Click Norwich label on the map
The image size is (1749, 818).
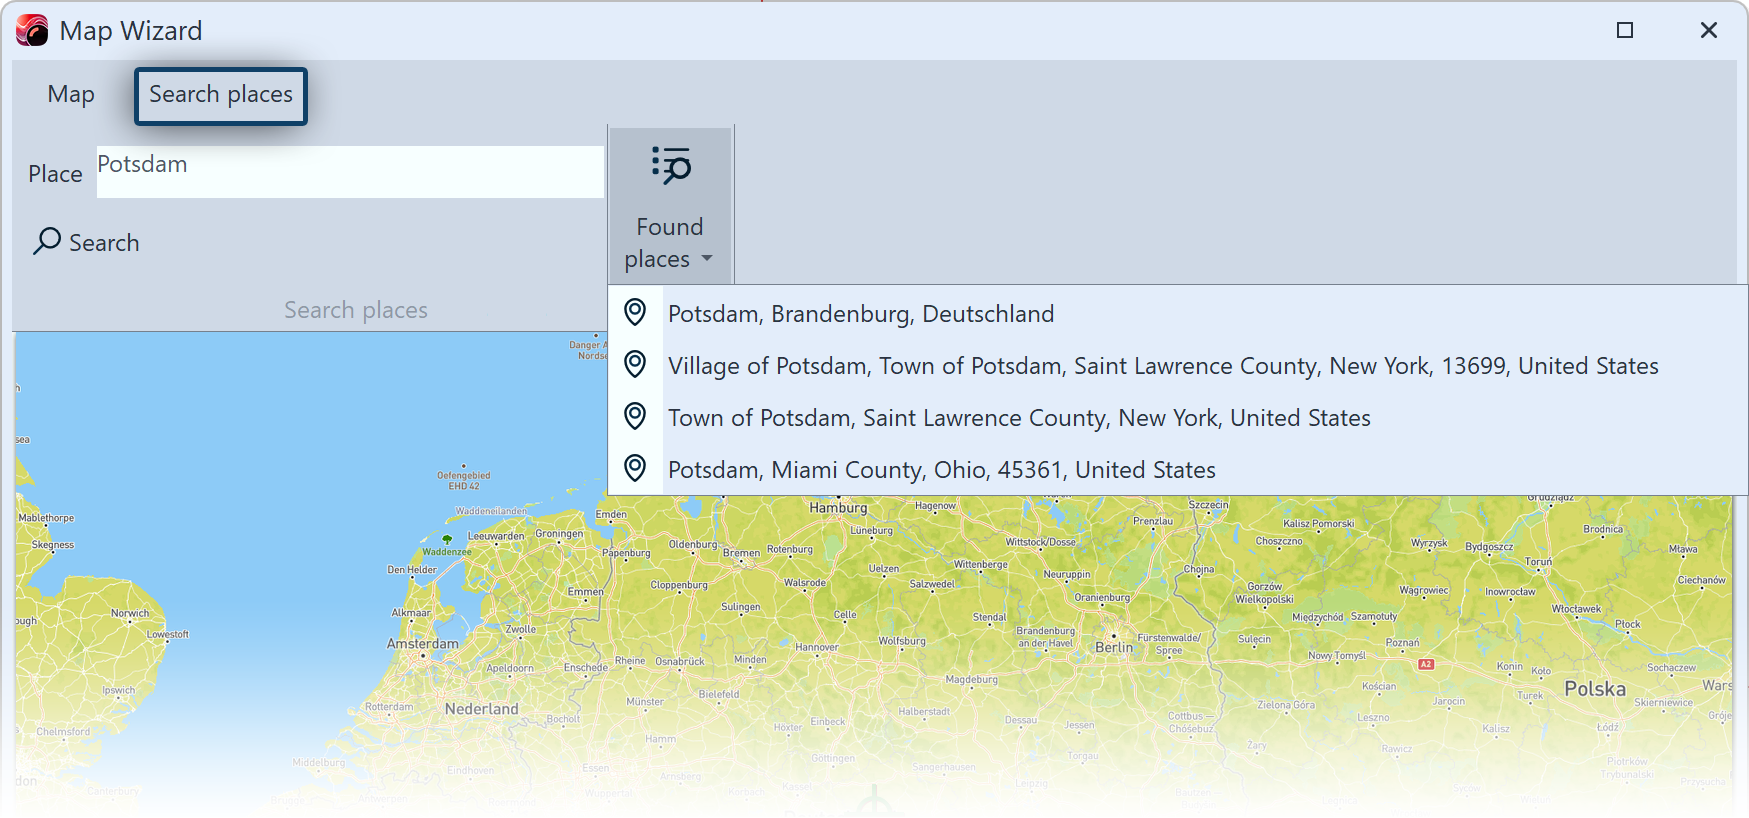[x=130, y=613]
